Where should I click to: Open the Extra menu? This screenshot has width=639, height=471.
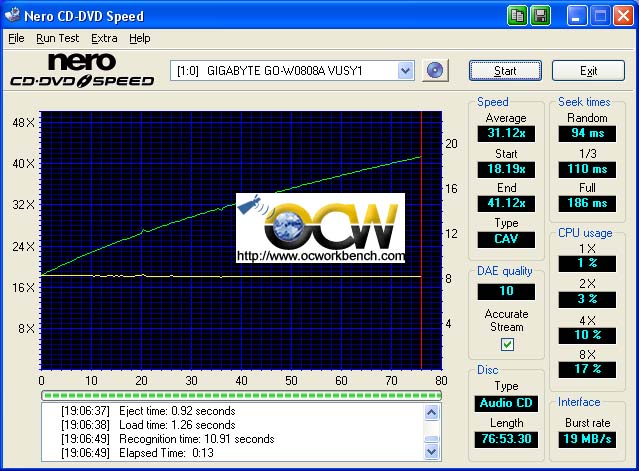tap(104, 38)
